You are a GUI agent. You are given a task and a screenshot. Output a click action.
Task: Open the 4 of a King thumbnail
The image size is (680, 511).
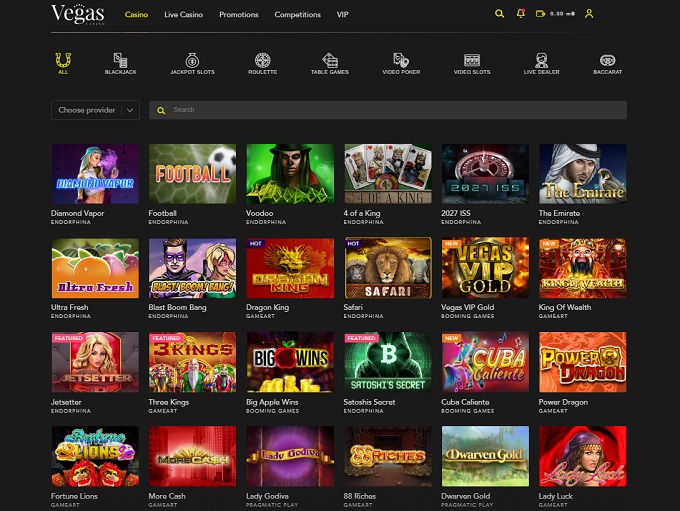click(x=388, y=174)
